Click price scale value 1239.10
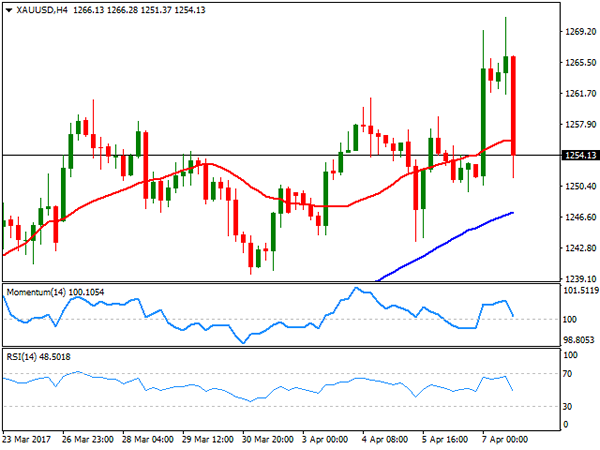The image size is (600, 450). [580, 279]
